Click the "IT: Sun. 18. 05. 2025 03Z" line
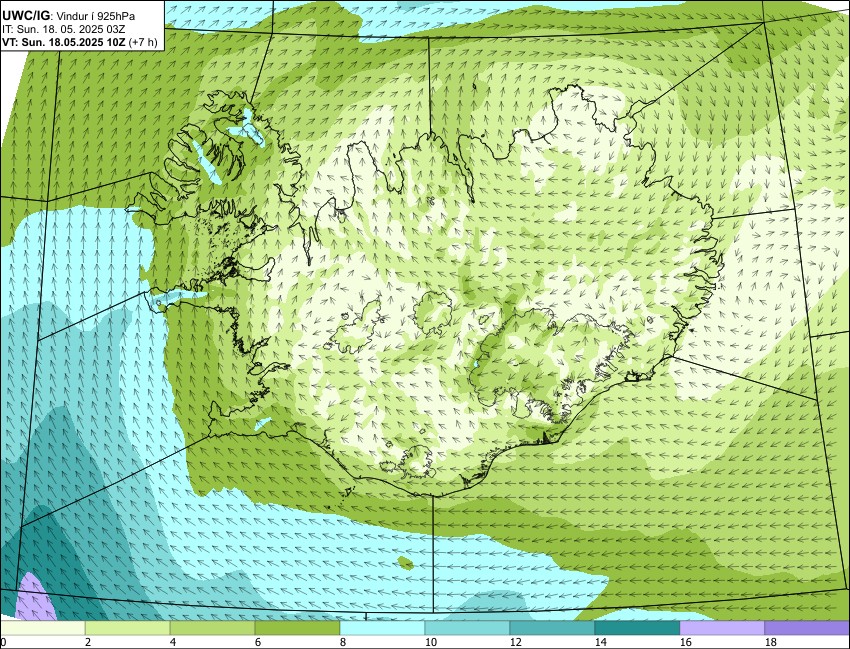 point(63,29)
